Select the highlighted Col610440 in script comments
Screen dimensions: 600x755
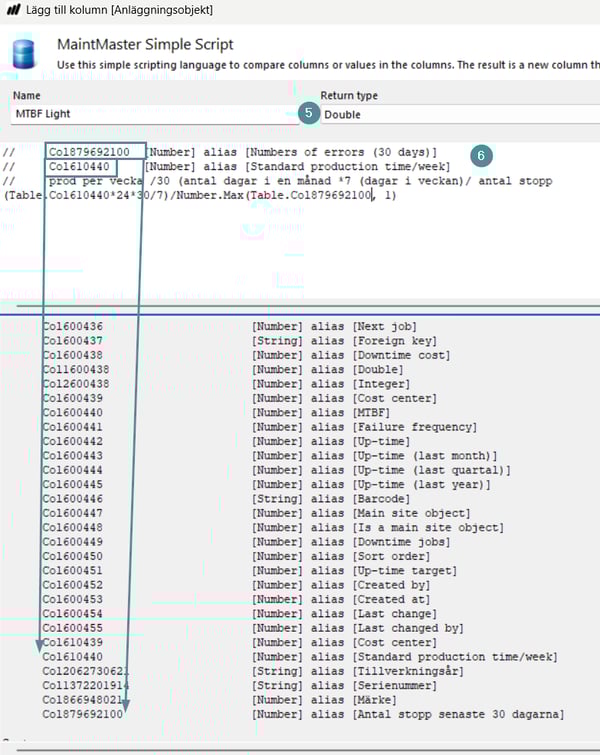point(80,166)
